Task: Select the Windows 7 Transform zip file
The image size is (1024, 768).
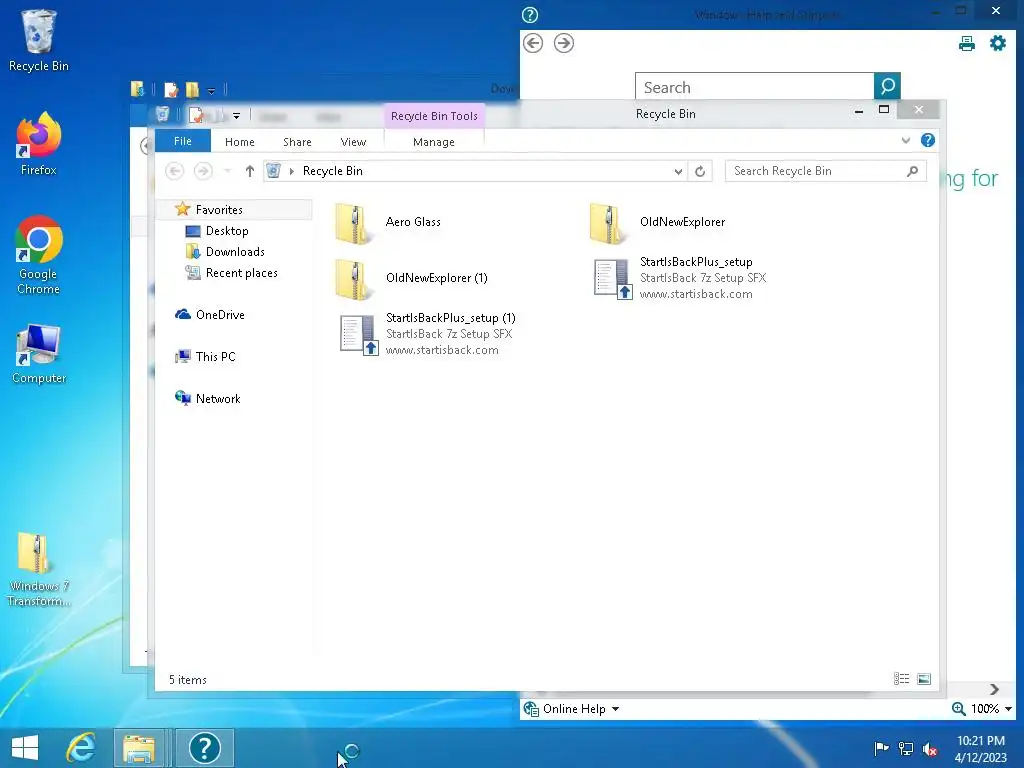Action: click(39, 569)
